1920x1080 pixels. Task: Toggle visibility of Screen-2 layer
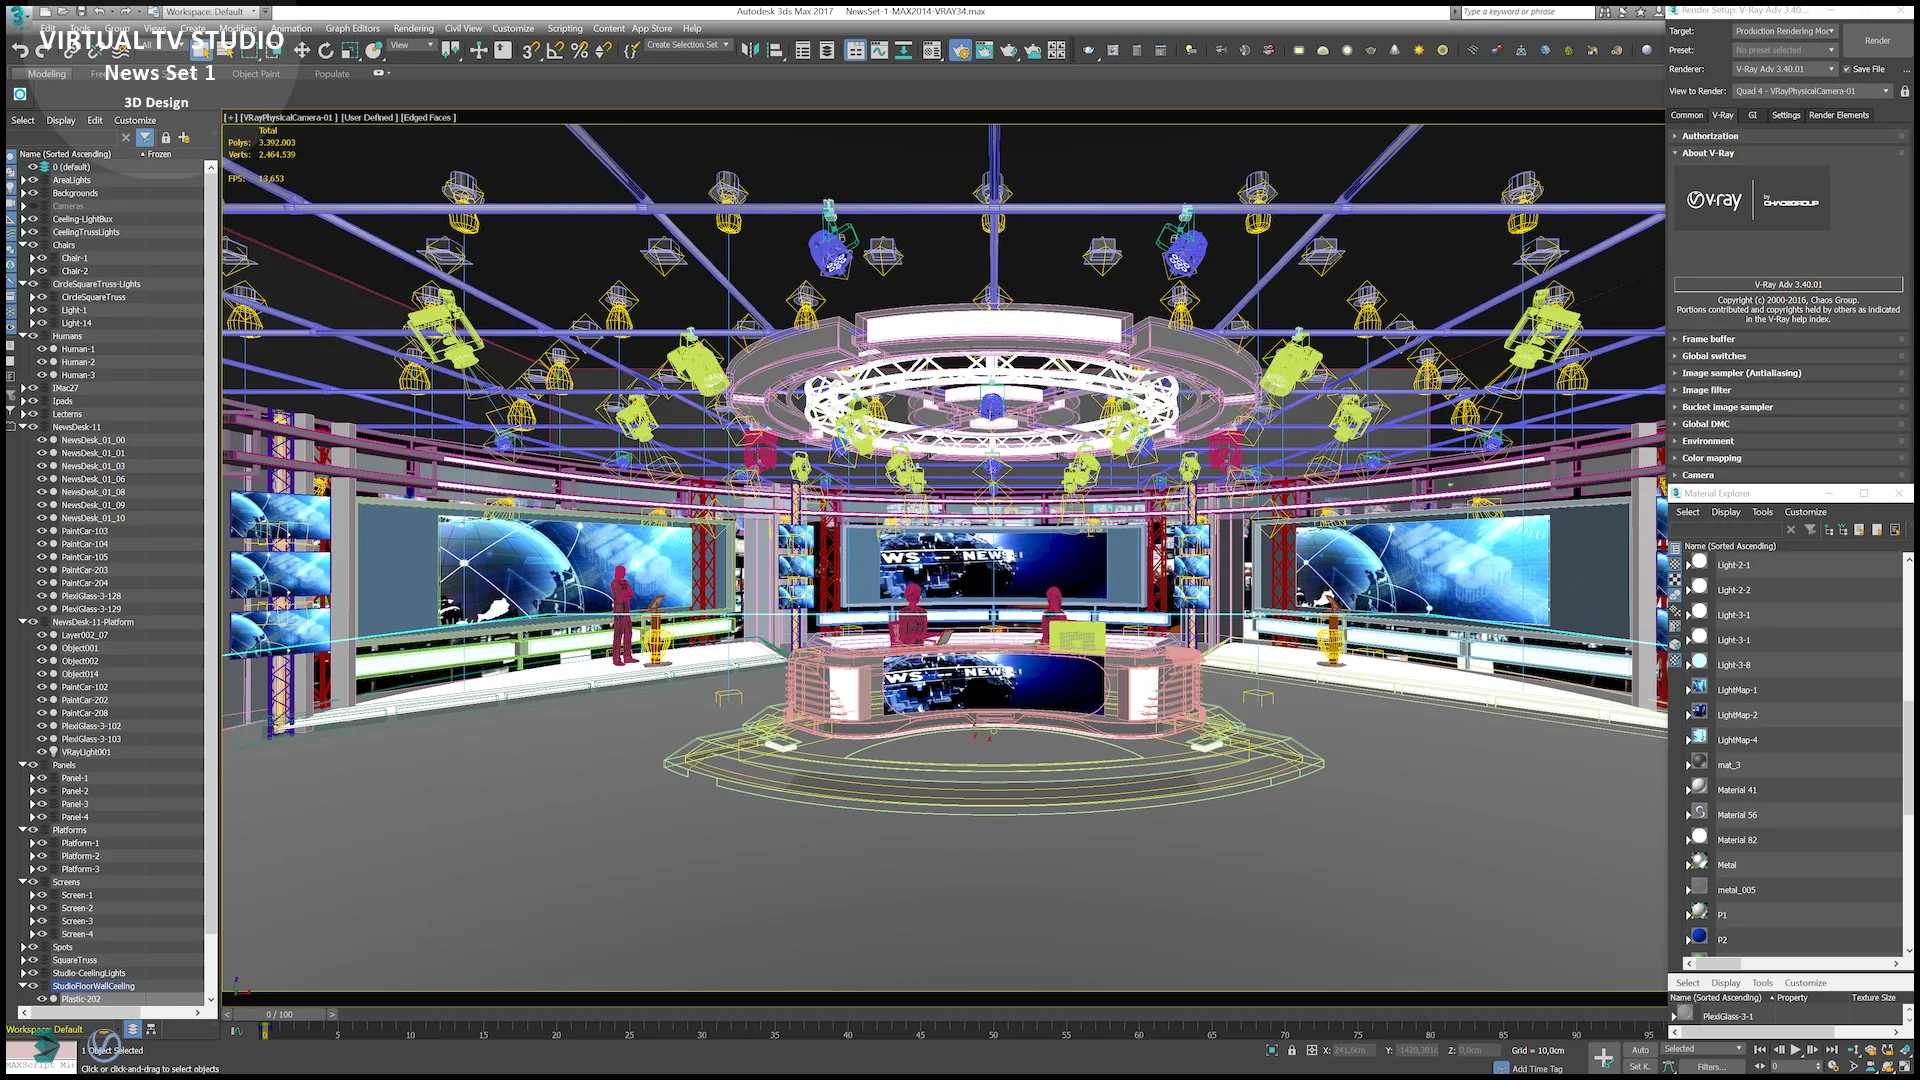point(42,908)
